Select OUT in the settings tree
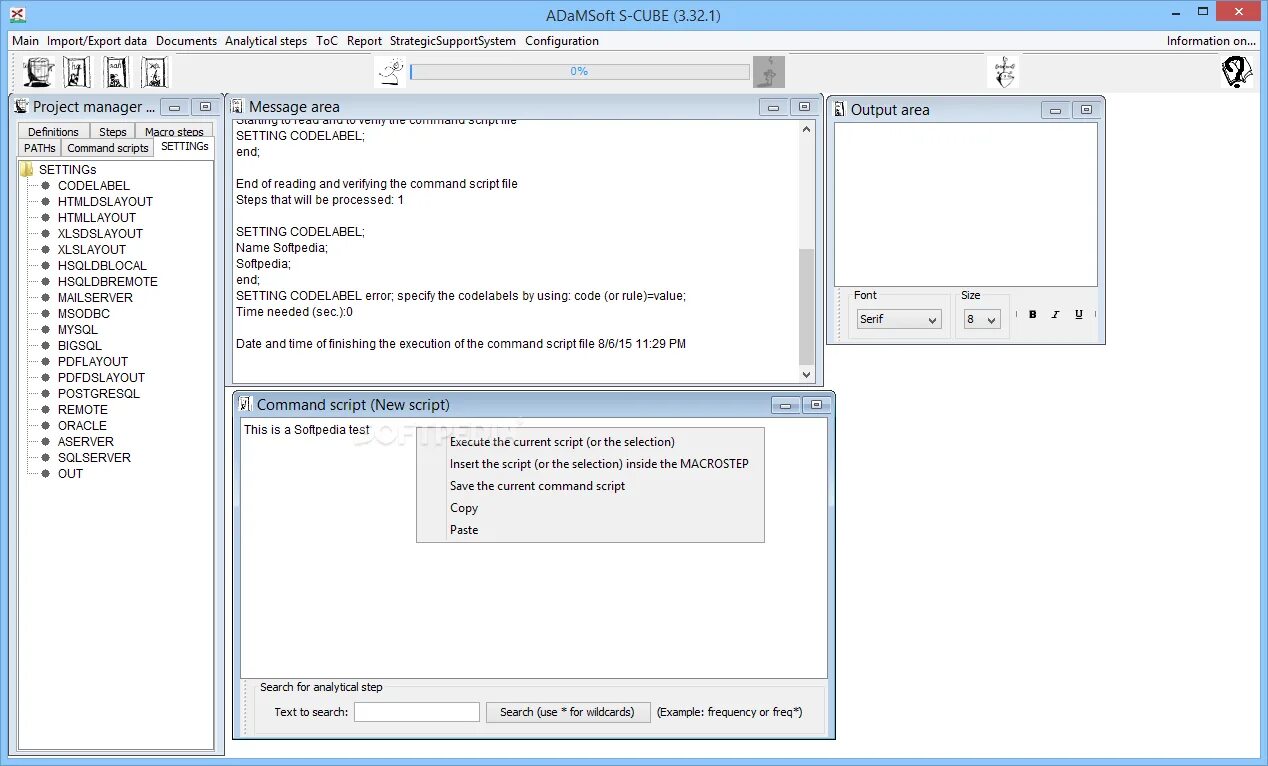 (70, 474)
